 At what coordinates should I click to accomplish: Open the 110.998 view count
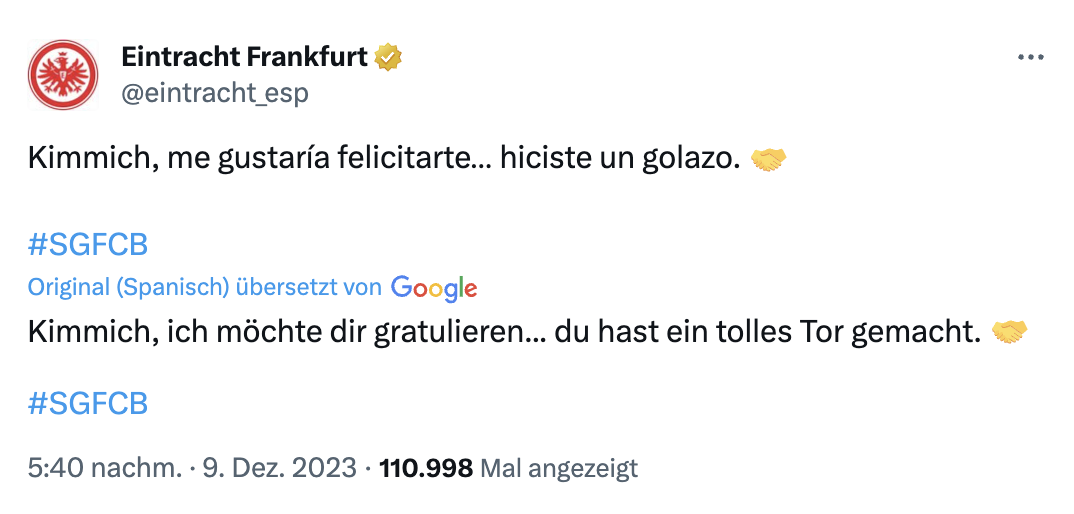[x=426, y=468]
